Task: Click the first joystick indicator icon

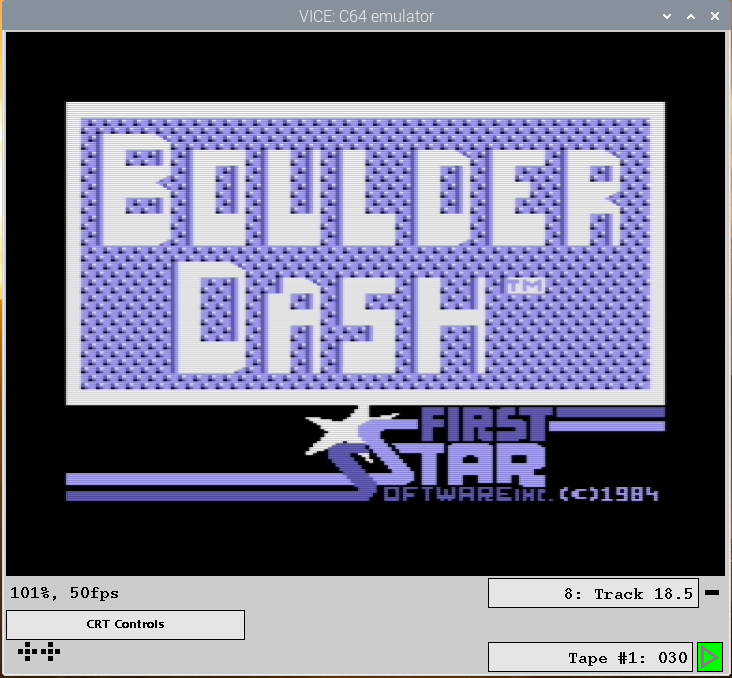Action: point(28,651)
